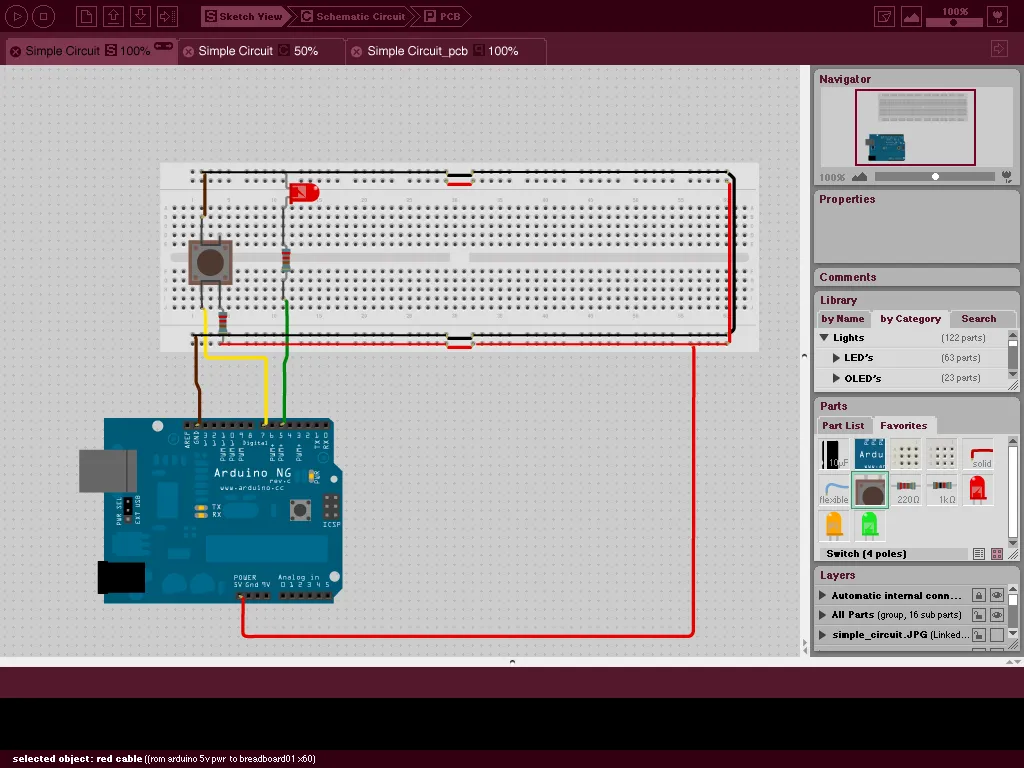Screen dimensions: 1024x768
Task: Click the play button in top toolbar
Action: point(16,16)
